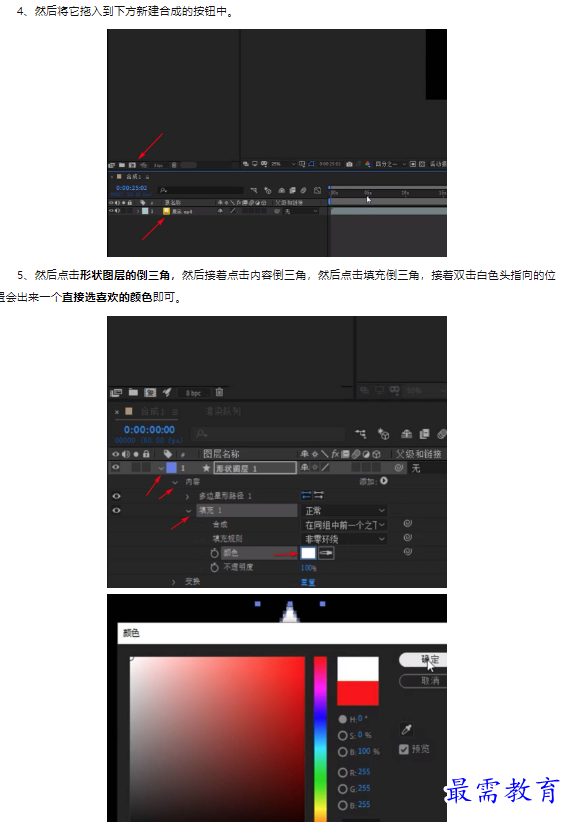Click the eyedropper beside the fill swatch

coord(326,553)
